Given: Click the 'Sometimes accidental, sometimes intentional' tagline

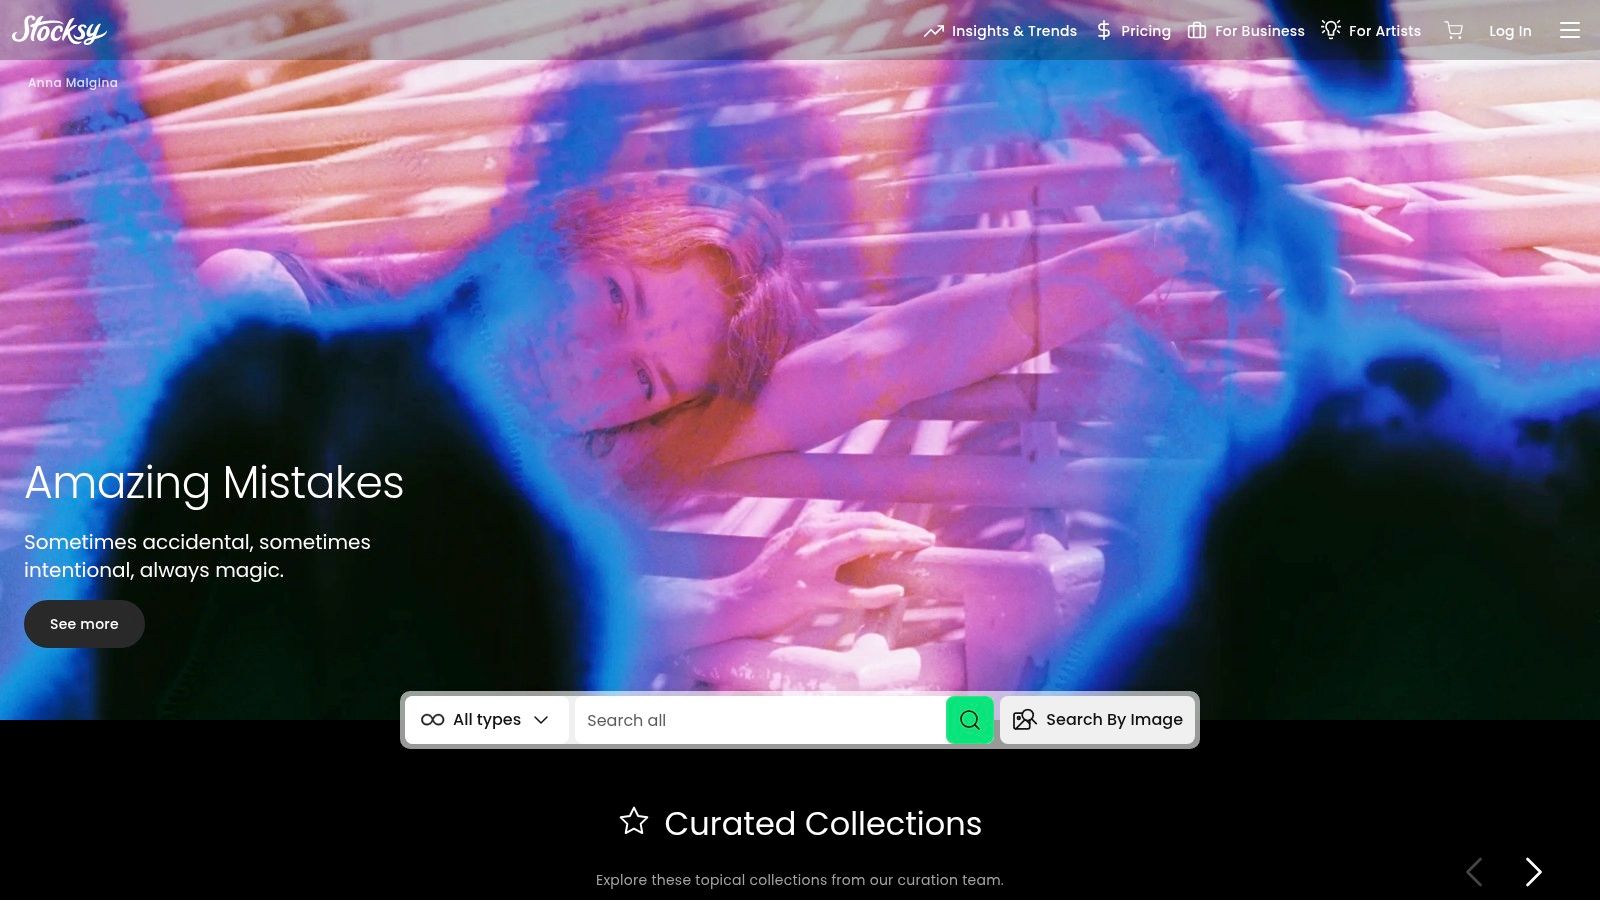Looking at the screenshot, I should pyautogui.click(x=197, y=556).
